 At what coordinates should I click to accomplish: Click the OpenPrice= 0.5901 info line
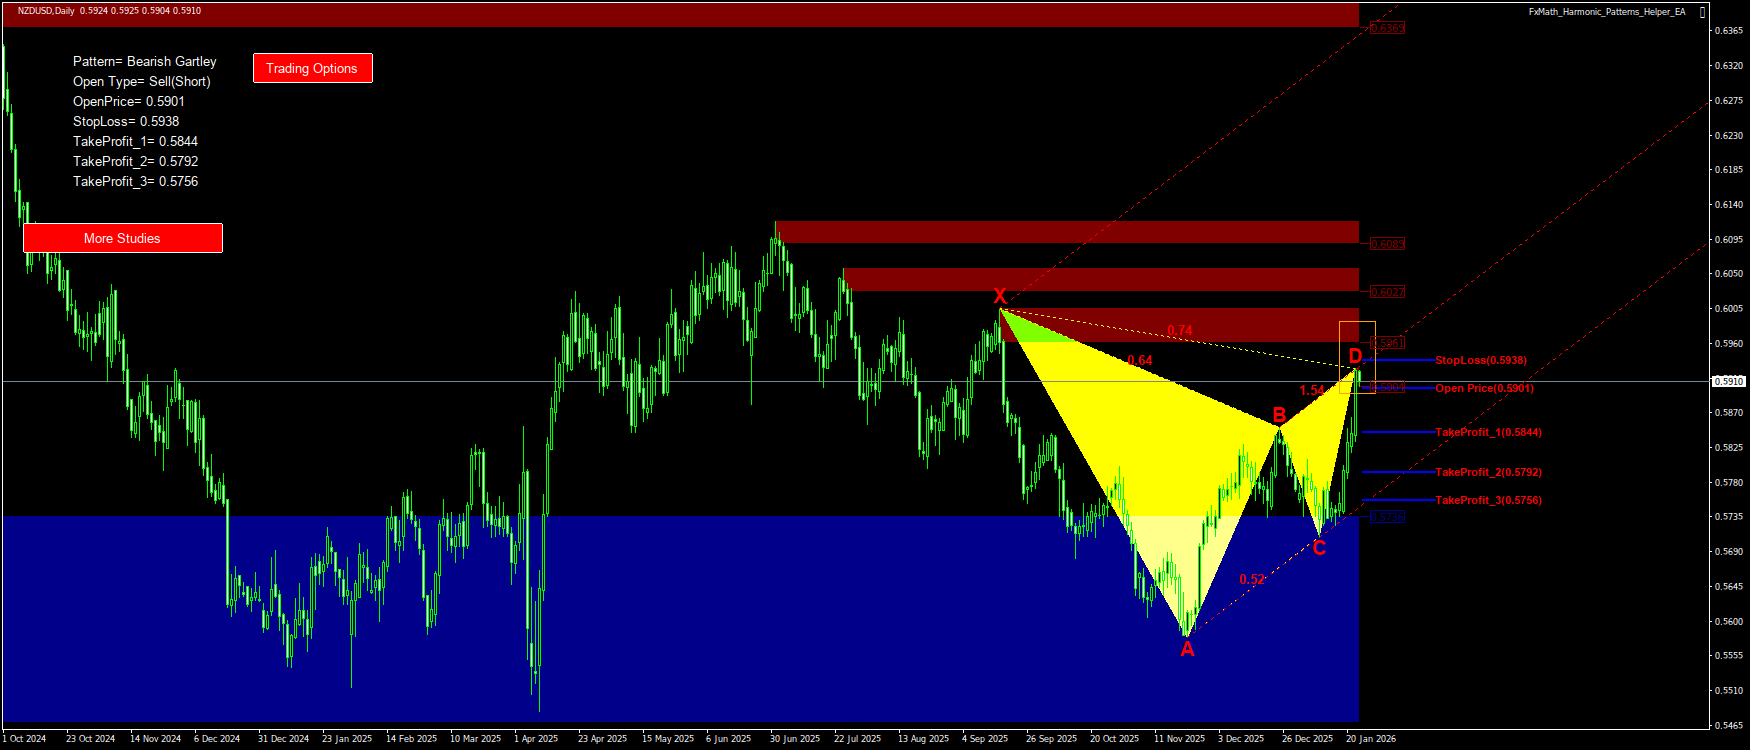click(x=129, y=102)
